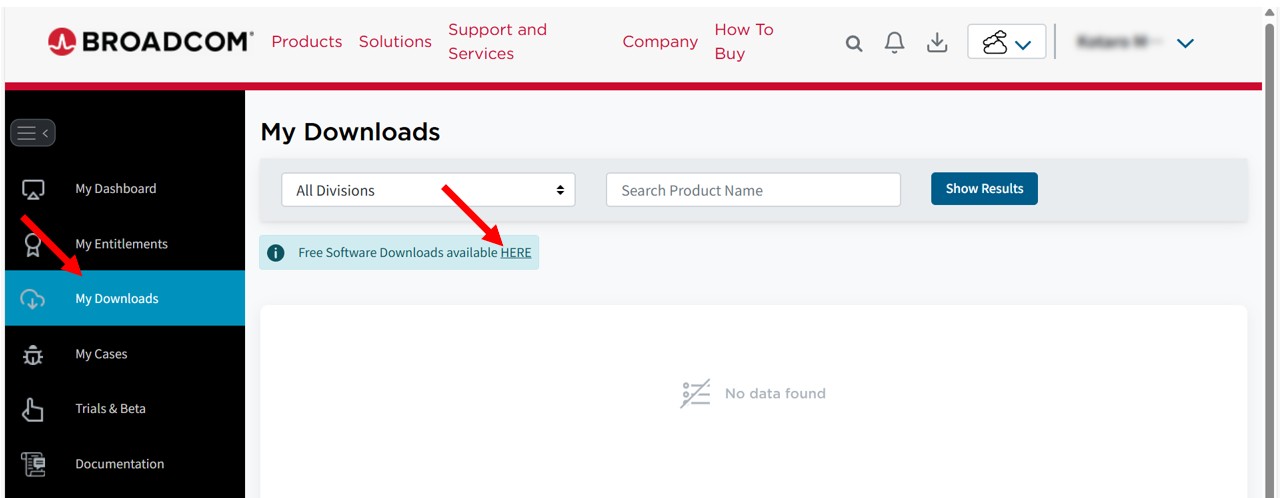The height and width of the screenshot is (498, 1283).
Task: Click the info icon in free downloads banner
Action: [276, 253]
